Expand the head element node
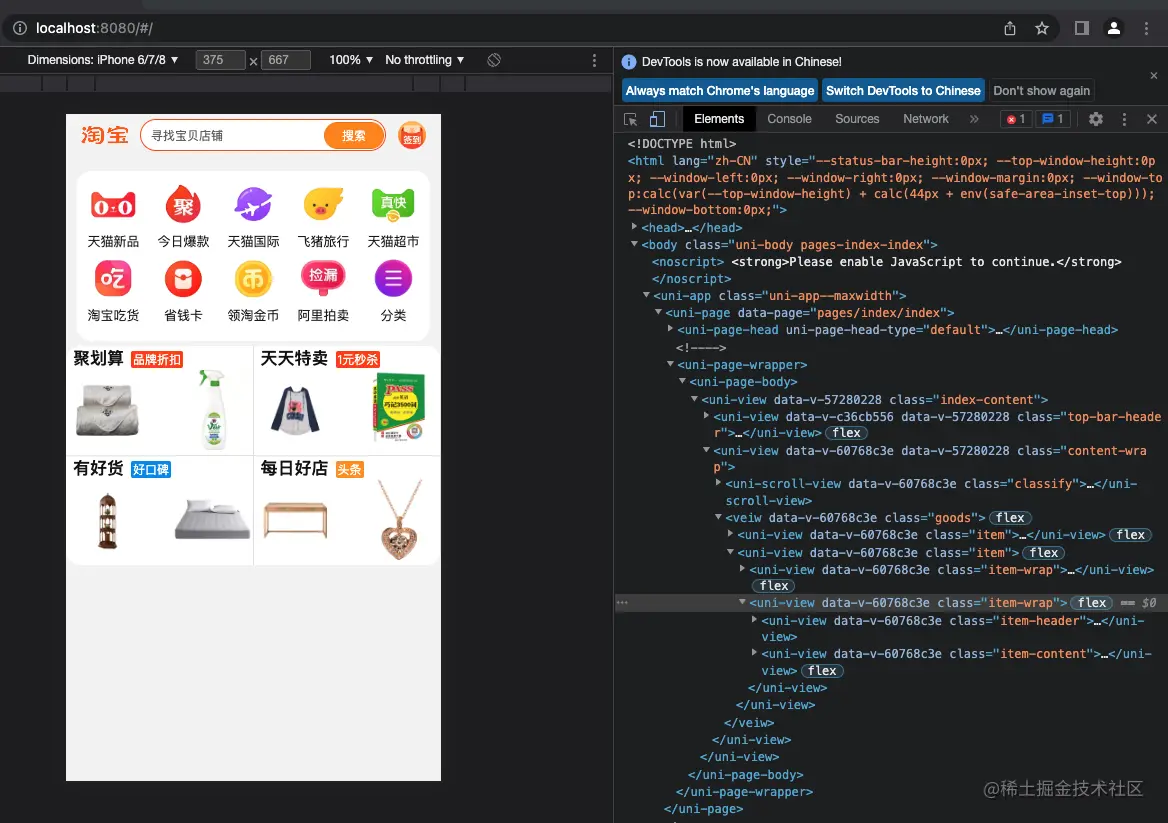Viewport: 1168px width, 823px height. pyautogui.click(x=634, y=227)
